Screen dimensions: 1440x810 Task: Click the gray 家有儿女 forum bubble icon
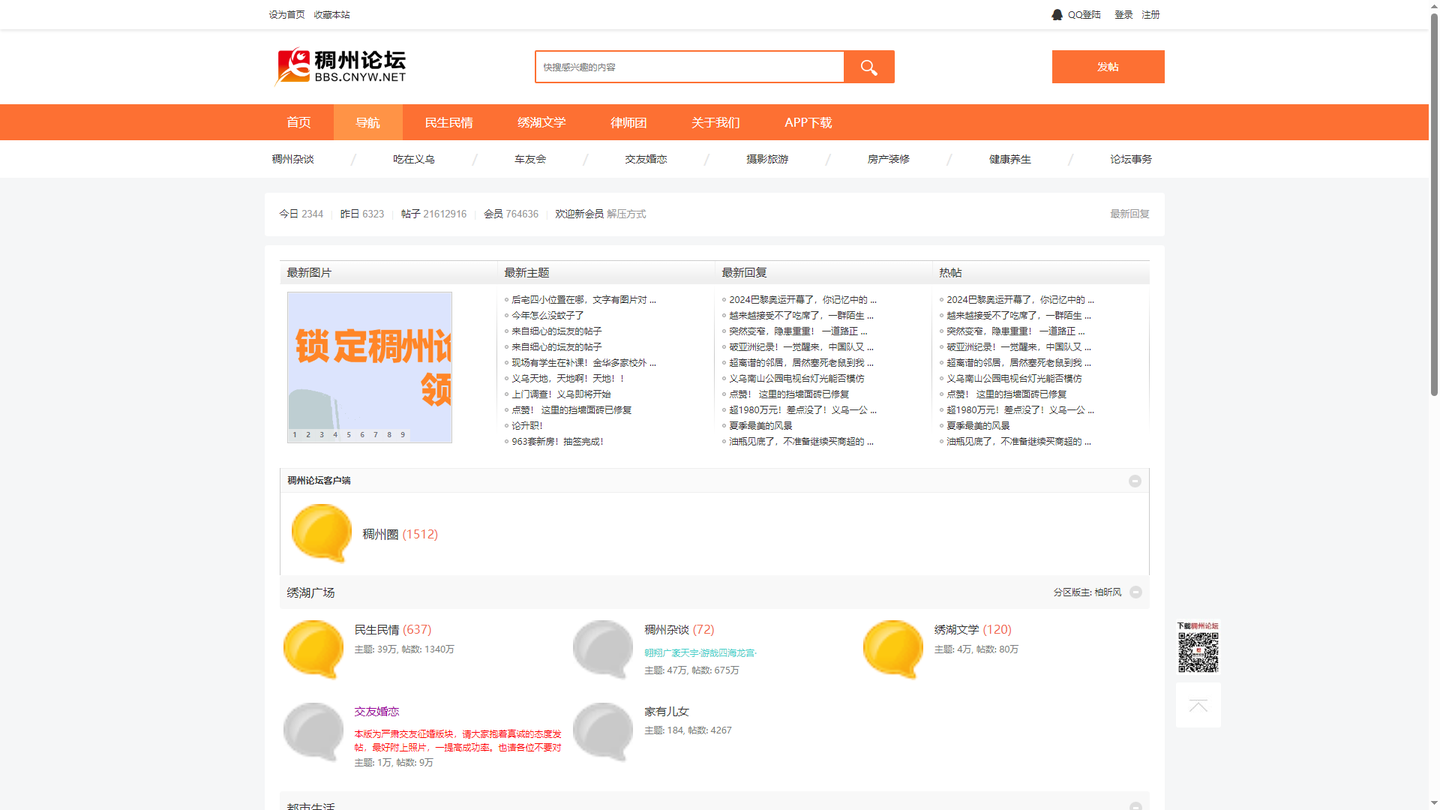603,731
